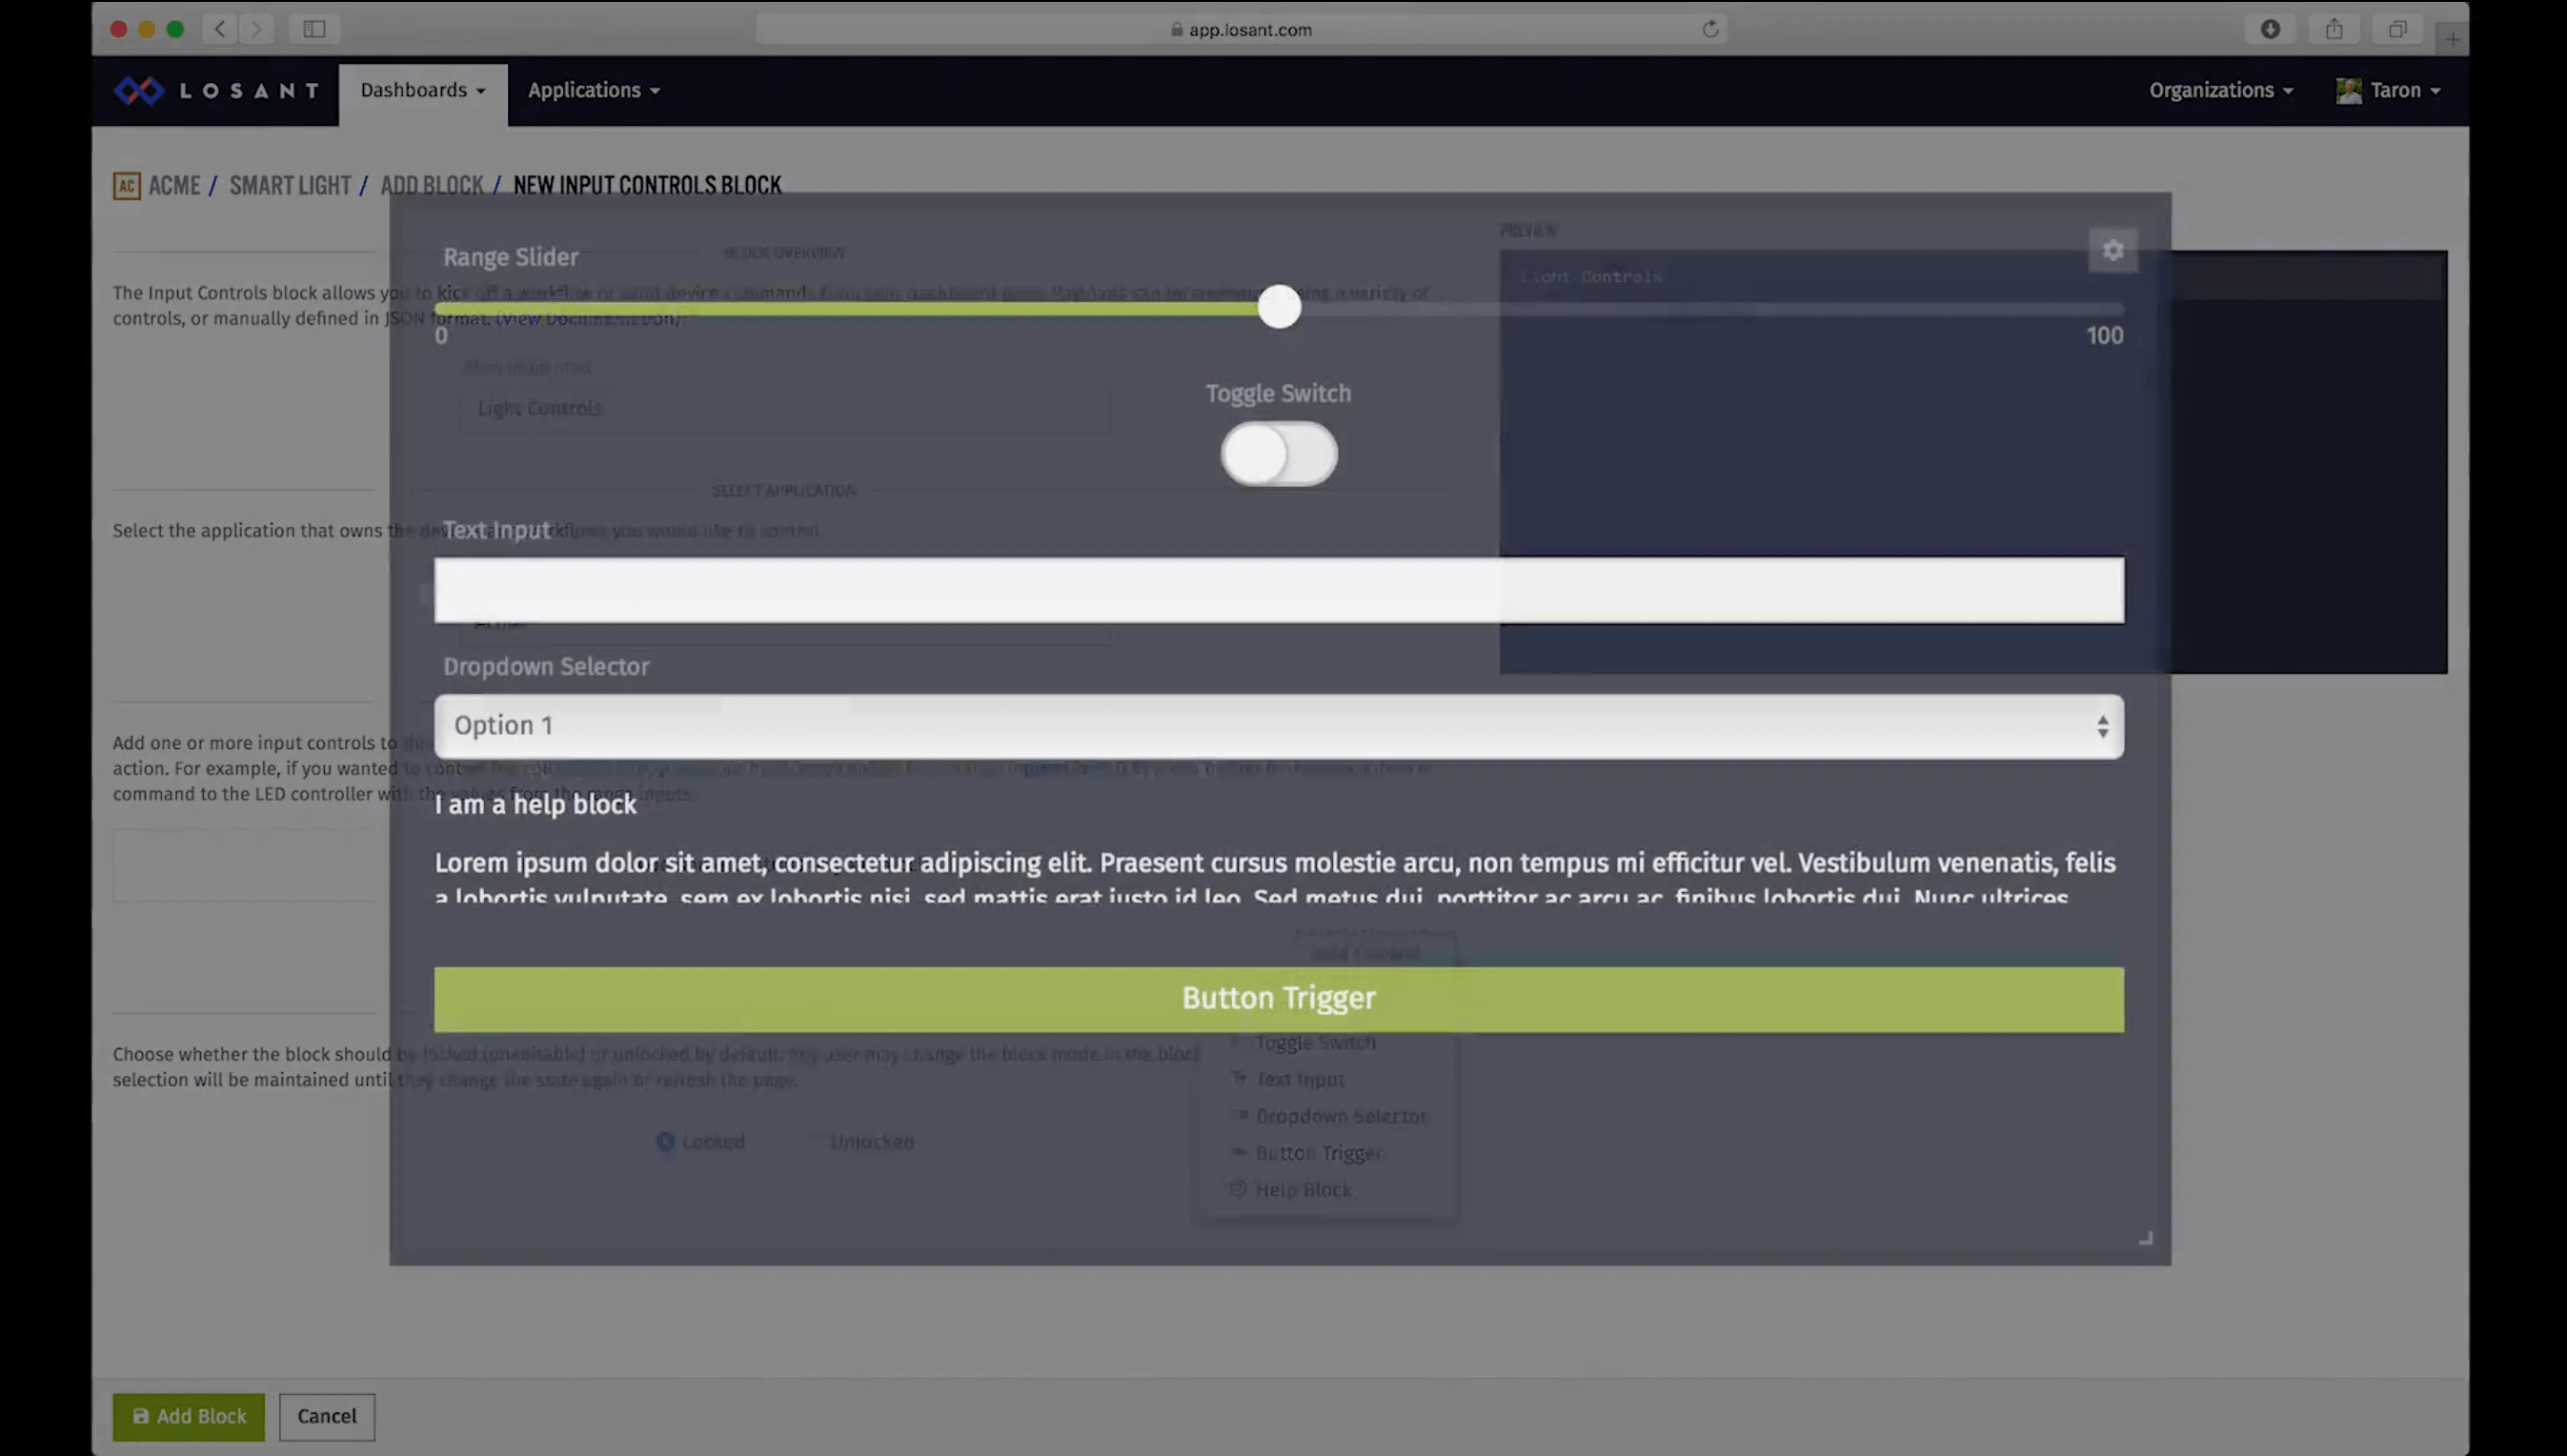Open Safari downloads list
Screen dimensions: 2567x1456
tap(2270, 29)
